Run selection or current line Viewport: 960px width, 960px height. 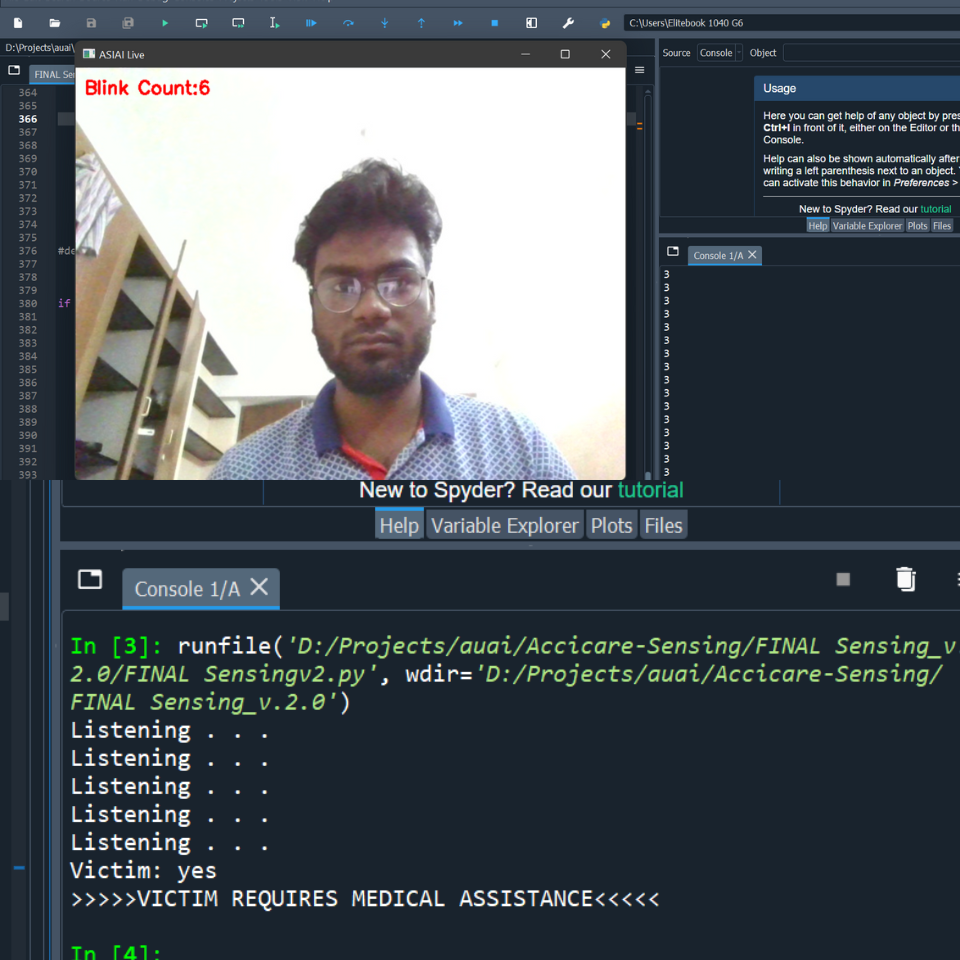[x=275, y=23]
